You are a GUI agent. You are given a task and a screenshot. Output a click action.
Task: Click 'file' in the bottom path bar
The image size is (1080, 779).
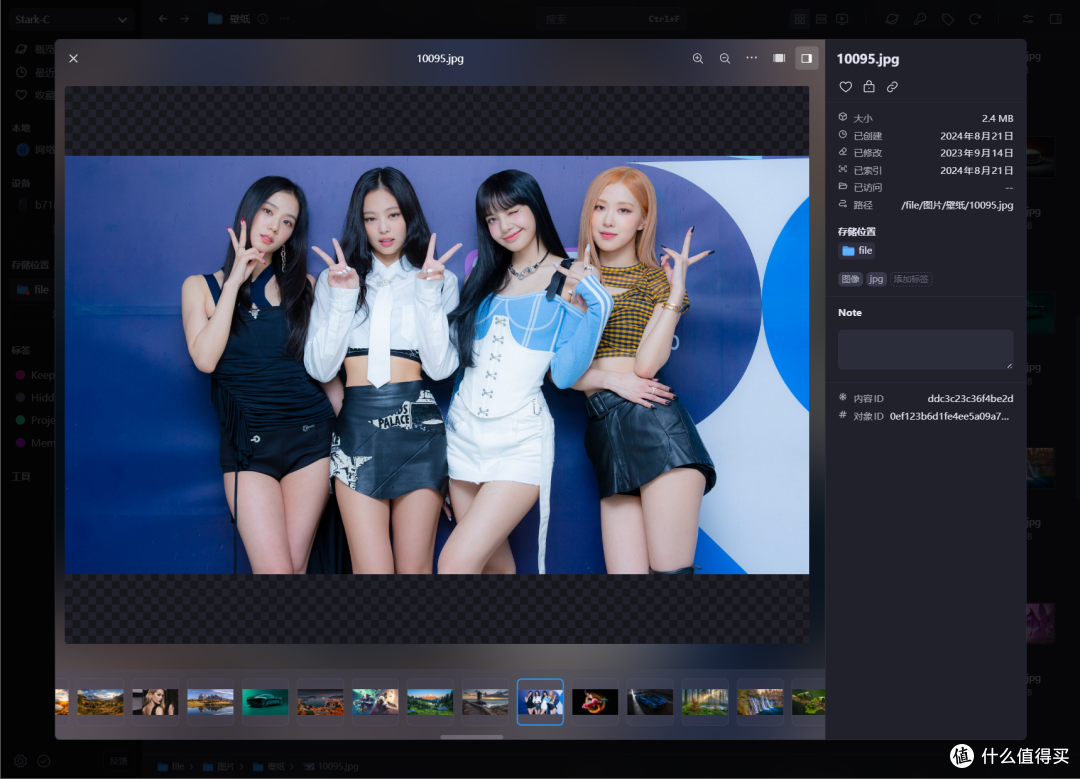point(171,767)
